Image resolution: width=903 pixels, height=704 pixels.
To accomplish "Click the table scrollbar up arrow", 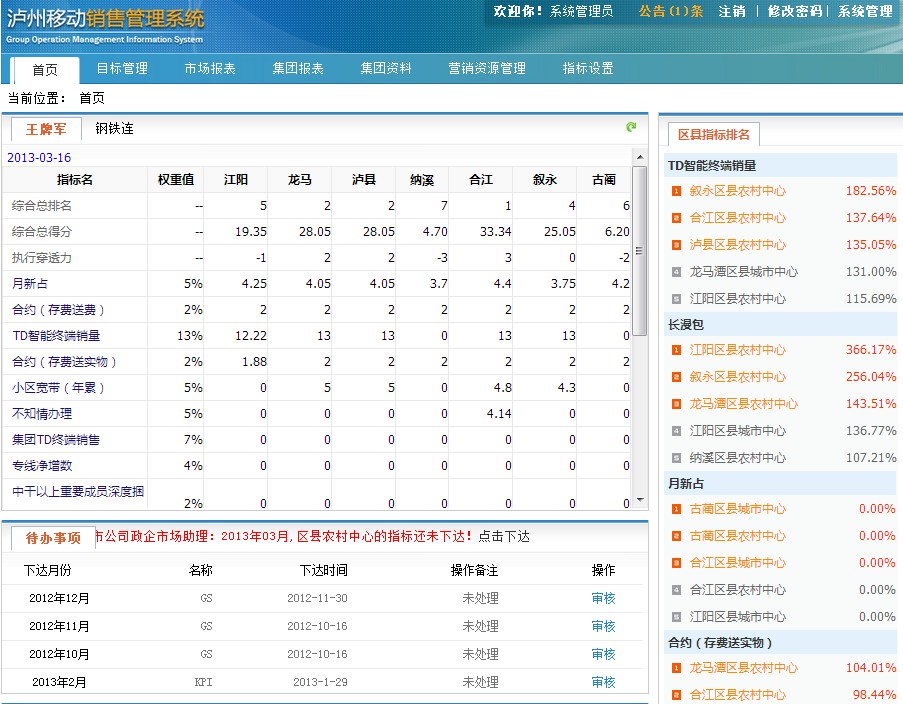I will [640, 157].
